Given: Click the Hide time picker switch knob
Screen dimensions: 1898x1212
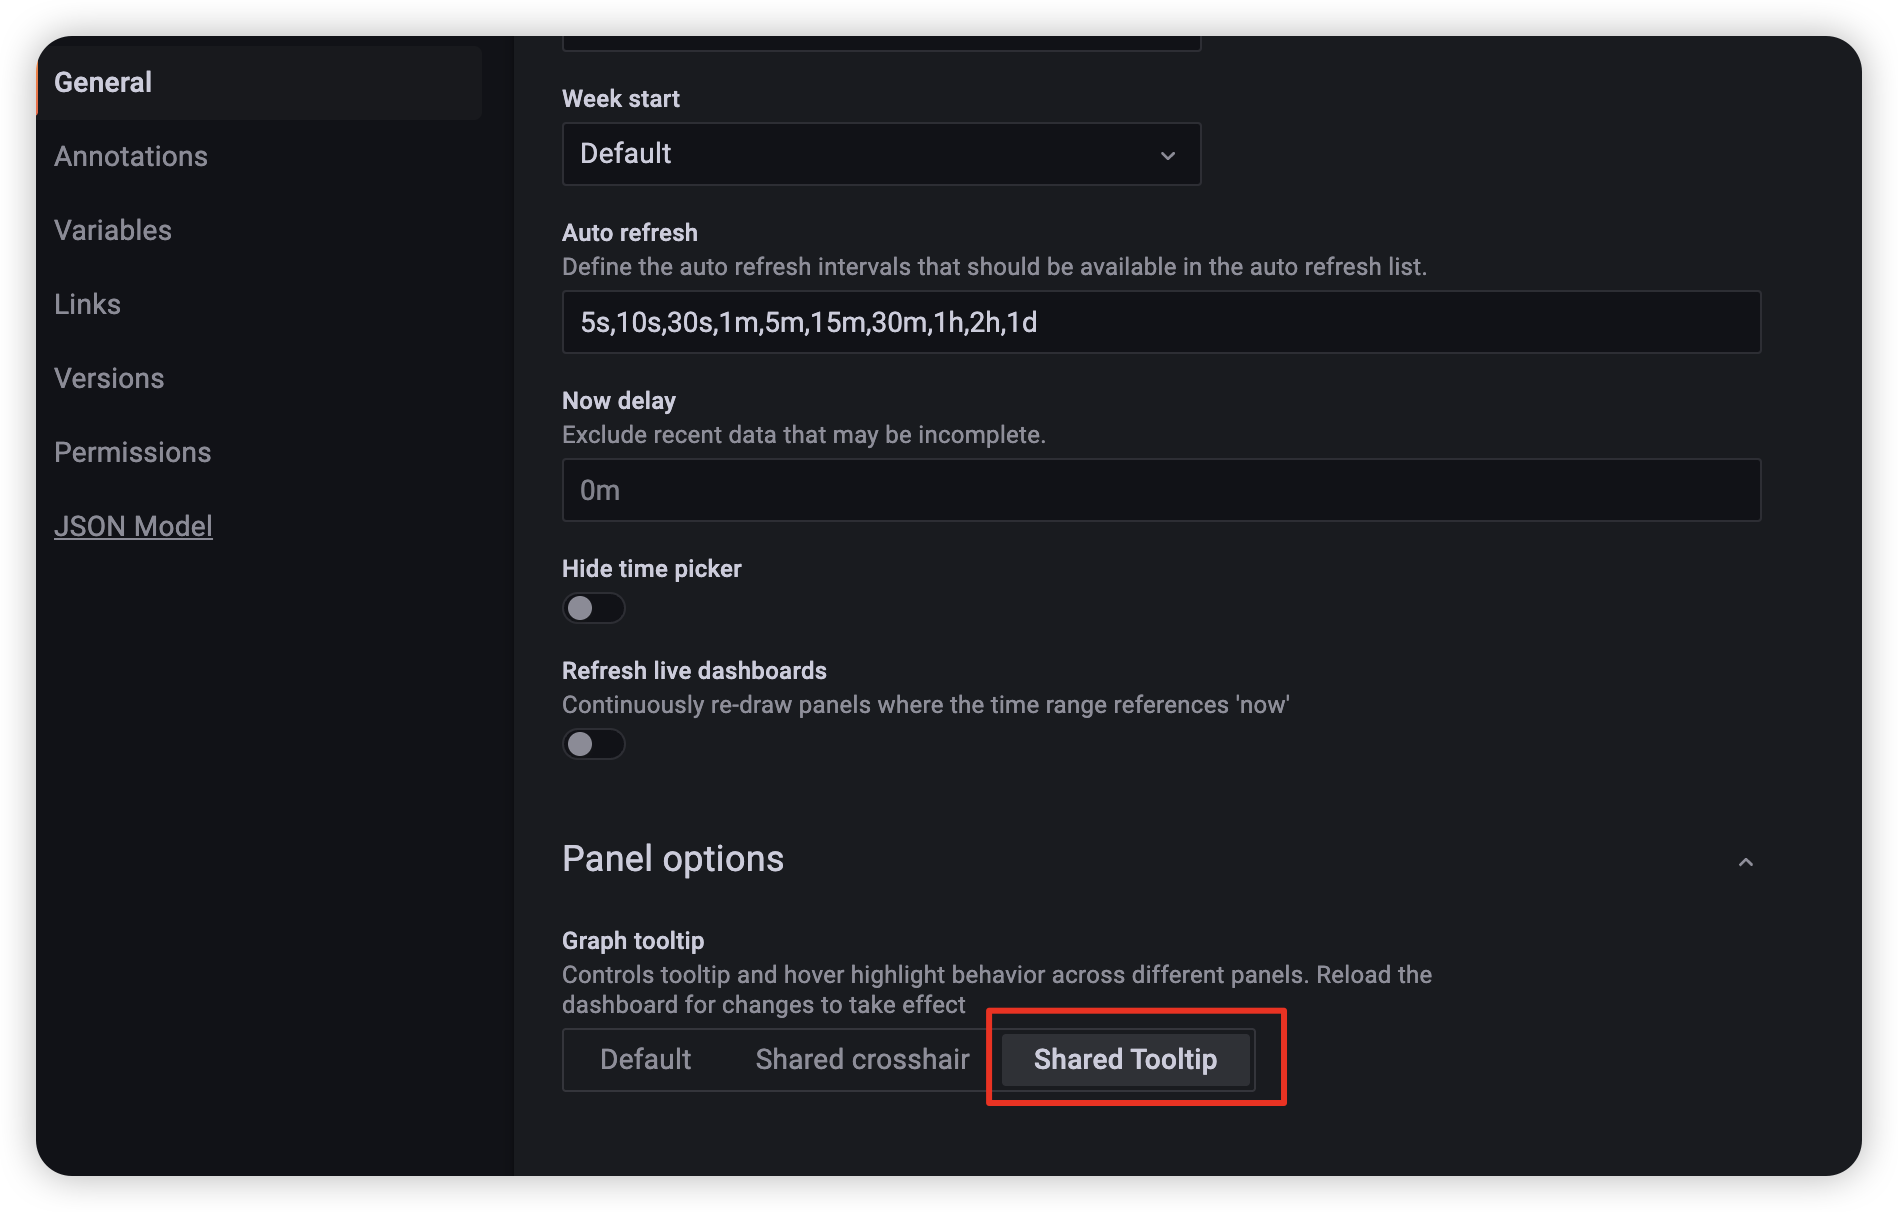Looking at the screenshot, I should pyautogui.click(x=582, y=607).
